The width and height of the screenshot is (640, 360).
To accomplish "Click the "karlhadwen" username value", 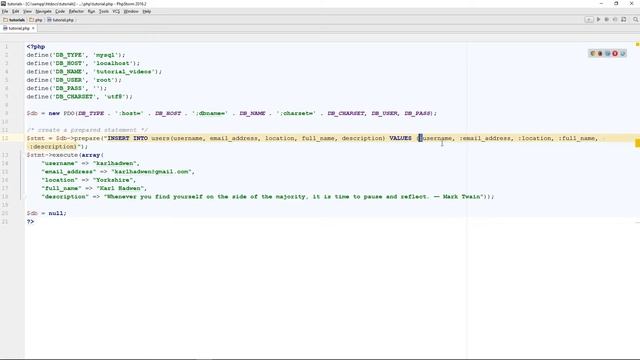I will point(116,163).
